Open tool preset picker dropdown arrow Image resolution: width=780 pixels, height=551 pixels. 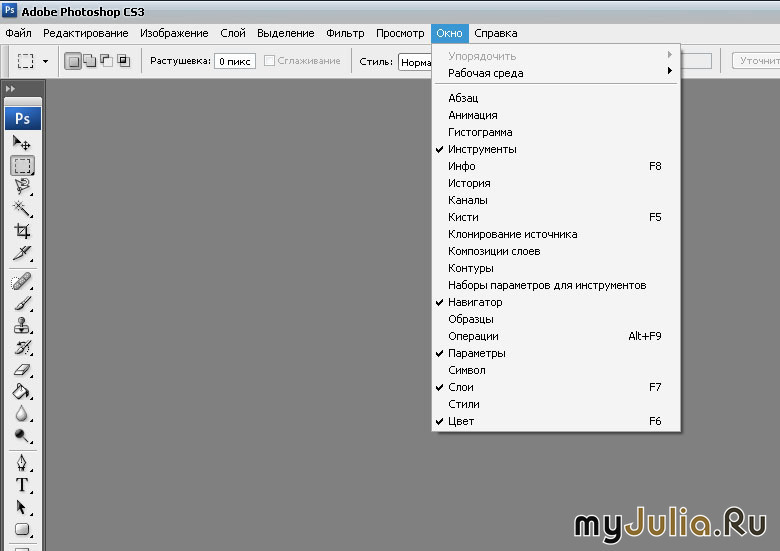tap(45, 61)
